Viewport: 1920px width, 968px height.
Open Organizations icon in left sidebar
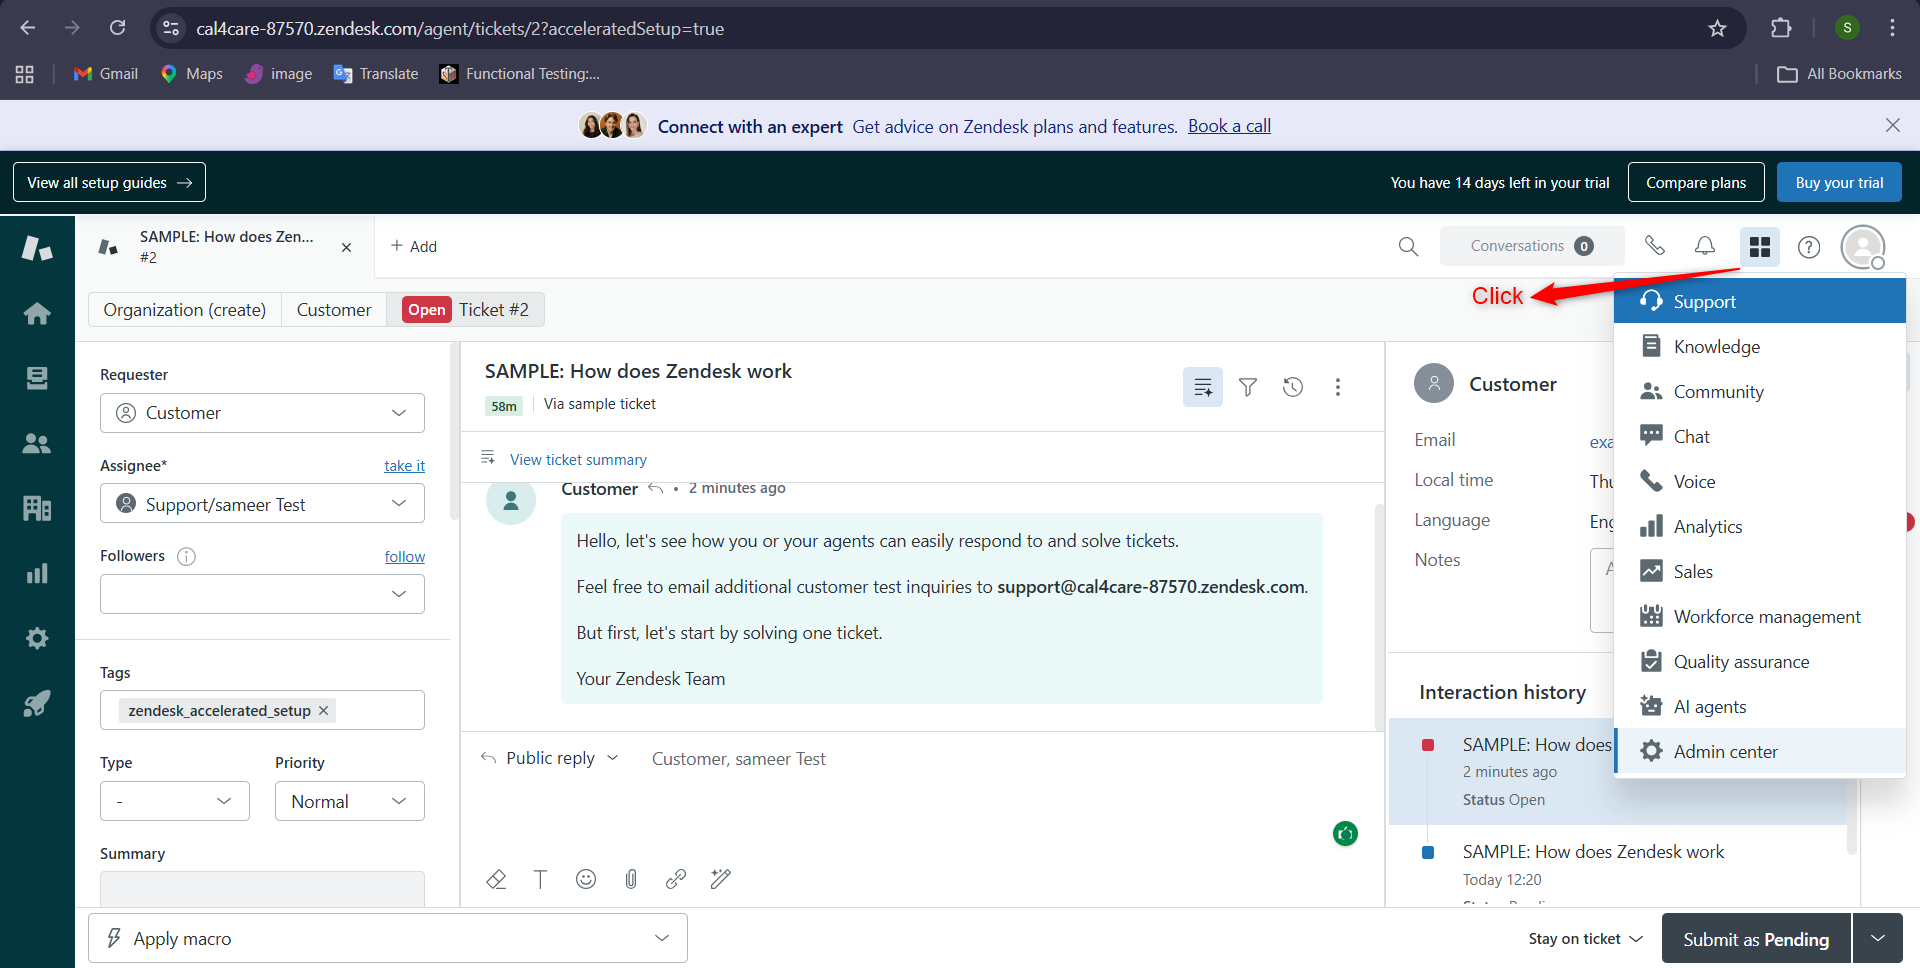tap(37, 508)
